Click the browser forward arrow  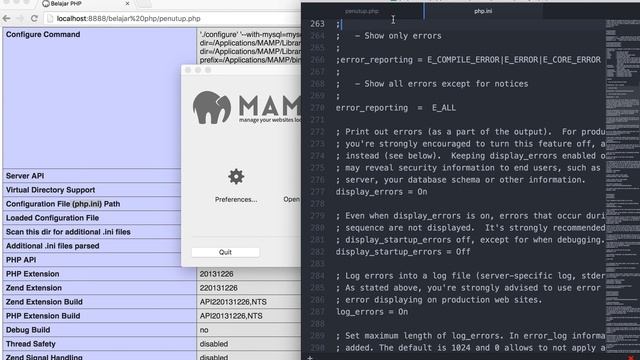pyautogui.click(x=20, y=19)
